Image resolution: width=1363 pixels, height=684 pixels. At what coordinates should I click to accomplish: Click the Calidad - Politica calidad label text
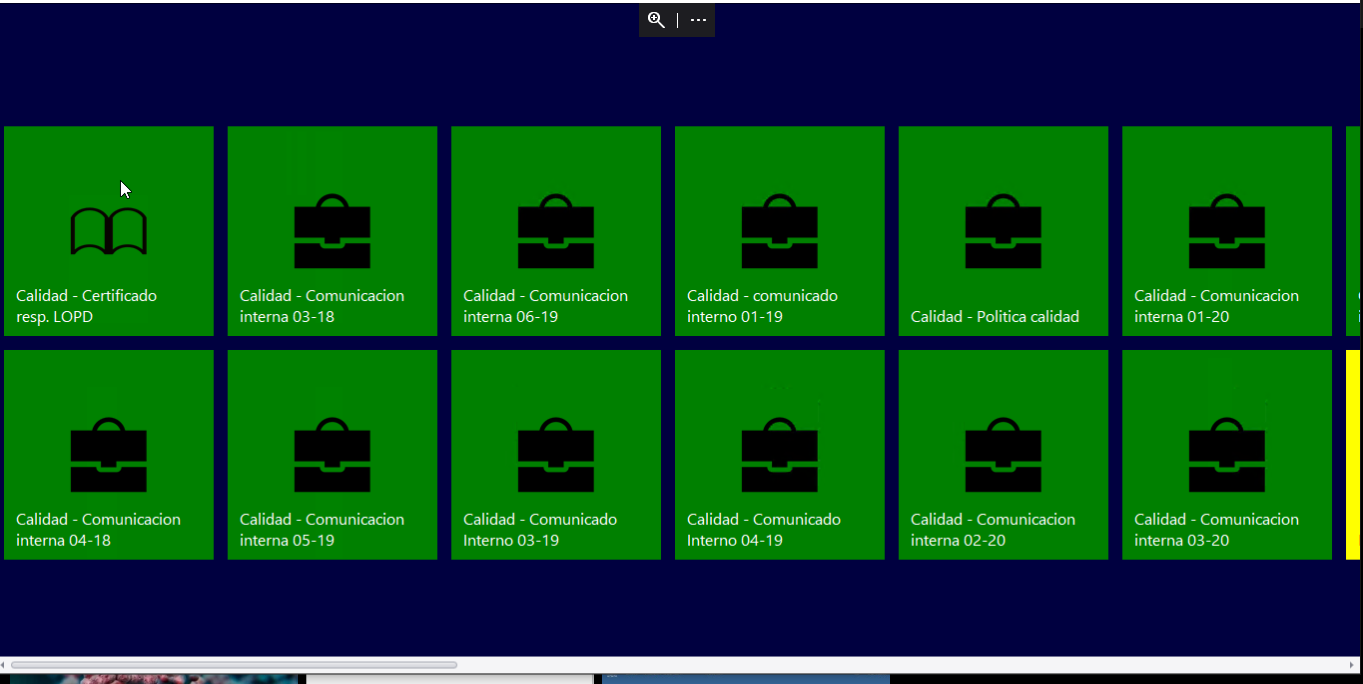pyautogui.click(x=995, y=317)
